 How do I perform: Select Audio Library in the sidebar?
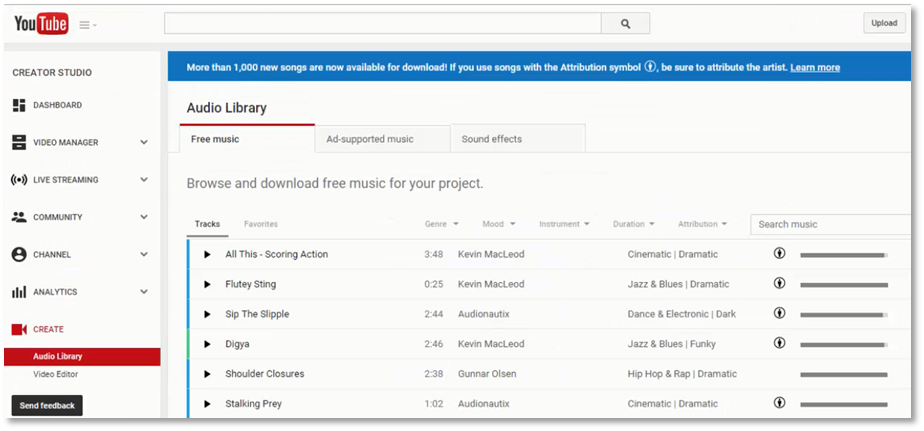pyautogui.click(x=82, y=357)
